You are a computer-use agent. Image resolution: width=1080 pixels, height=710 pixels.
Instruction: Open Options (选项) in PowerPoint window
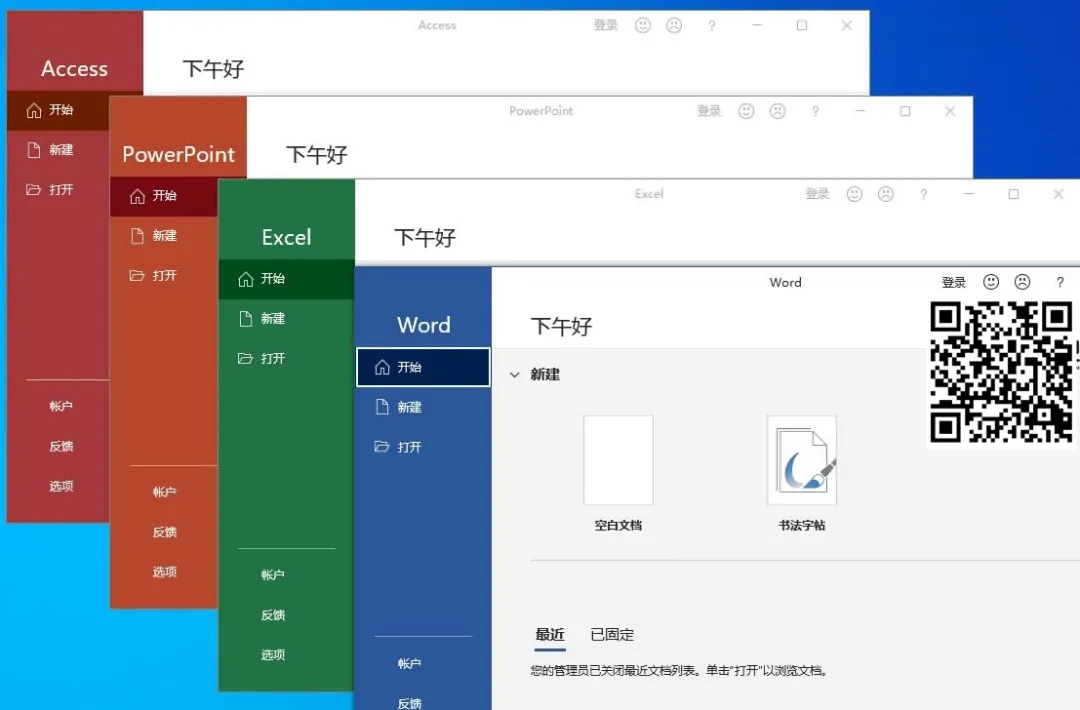point(164,572)
